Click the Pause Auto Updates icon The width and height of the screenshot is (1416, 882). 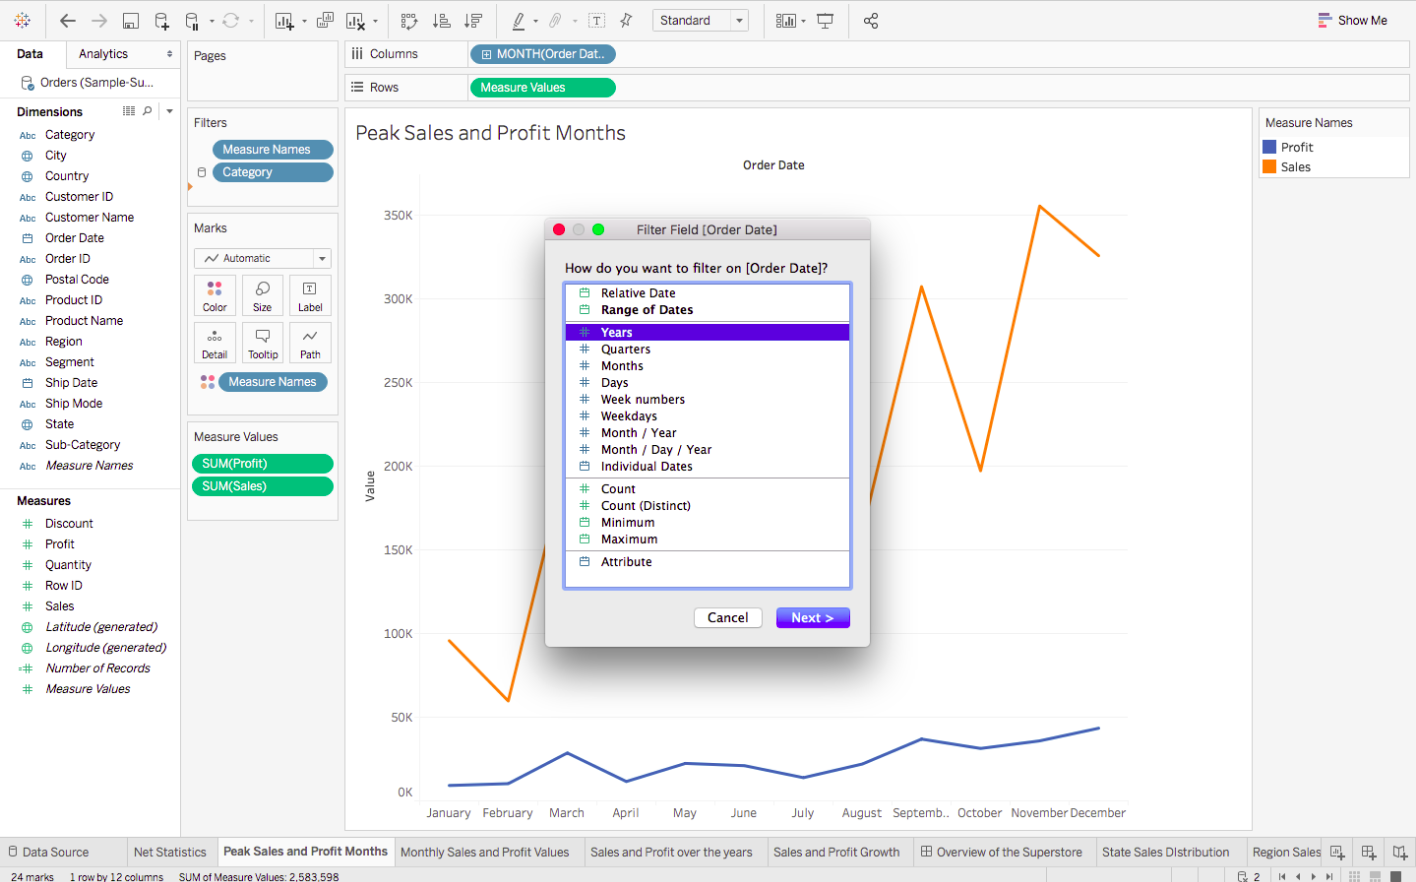click(192, 20)
